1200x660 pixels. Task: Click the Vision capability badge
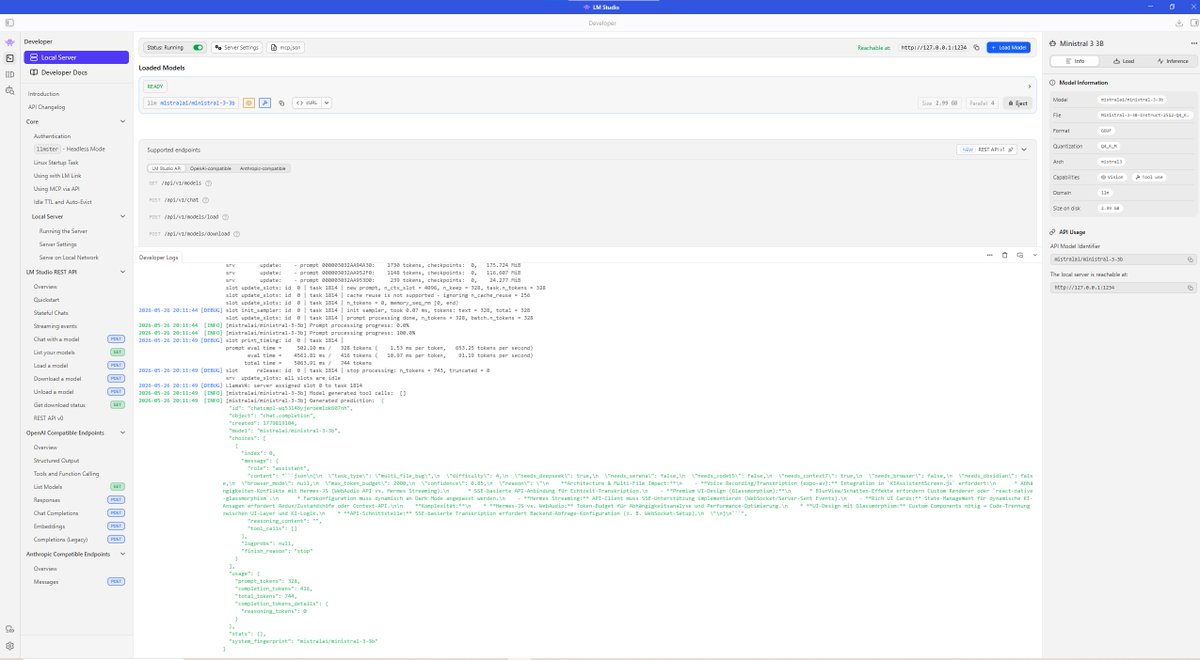[x=1112, y=177]
